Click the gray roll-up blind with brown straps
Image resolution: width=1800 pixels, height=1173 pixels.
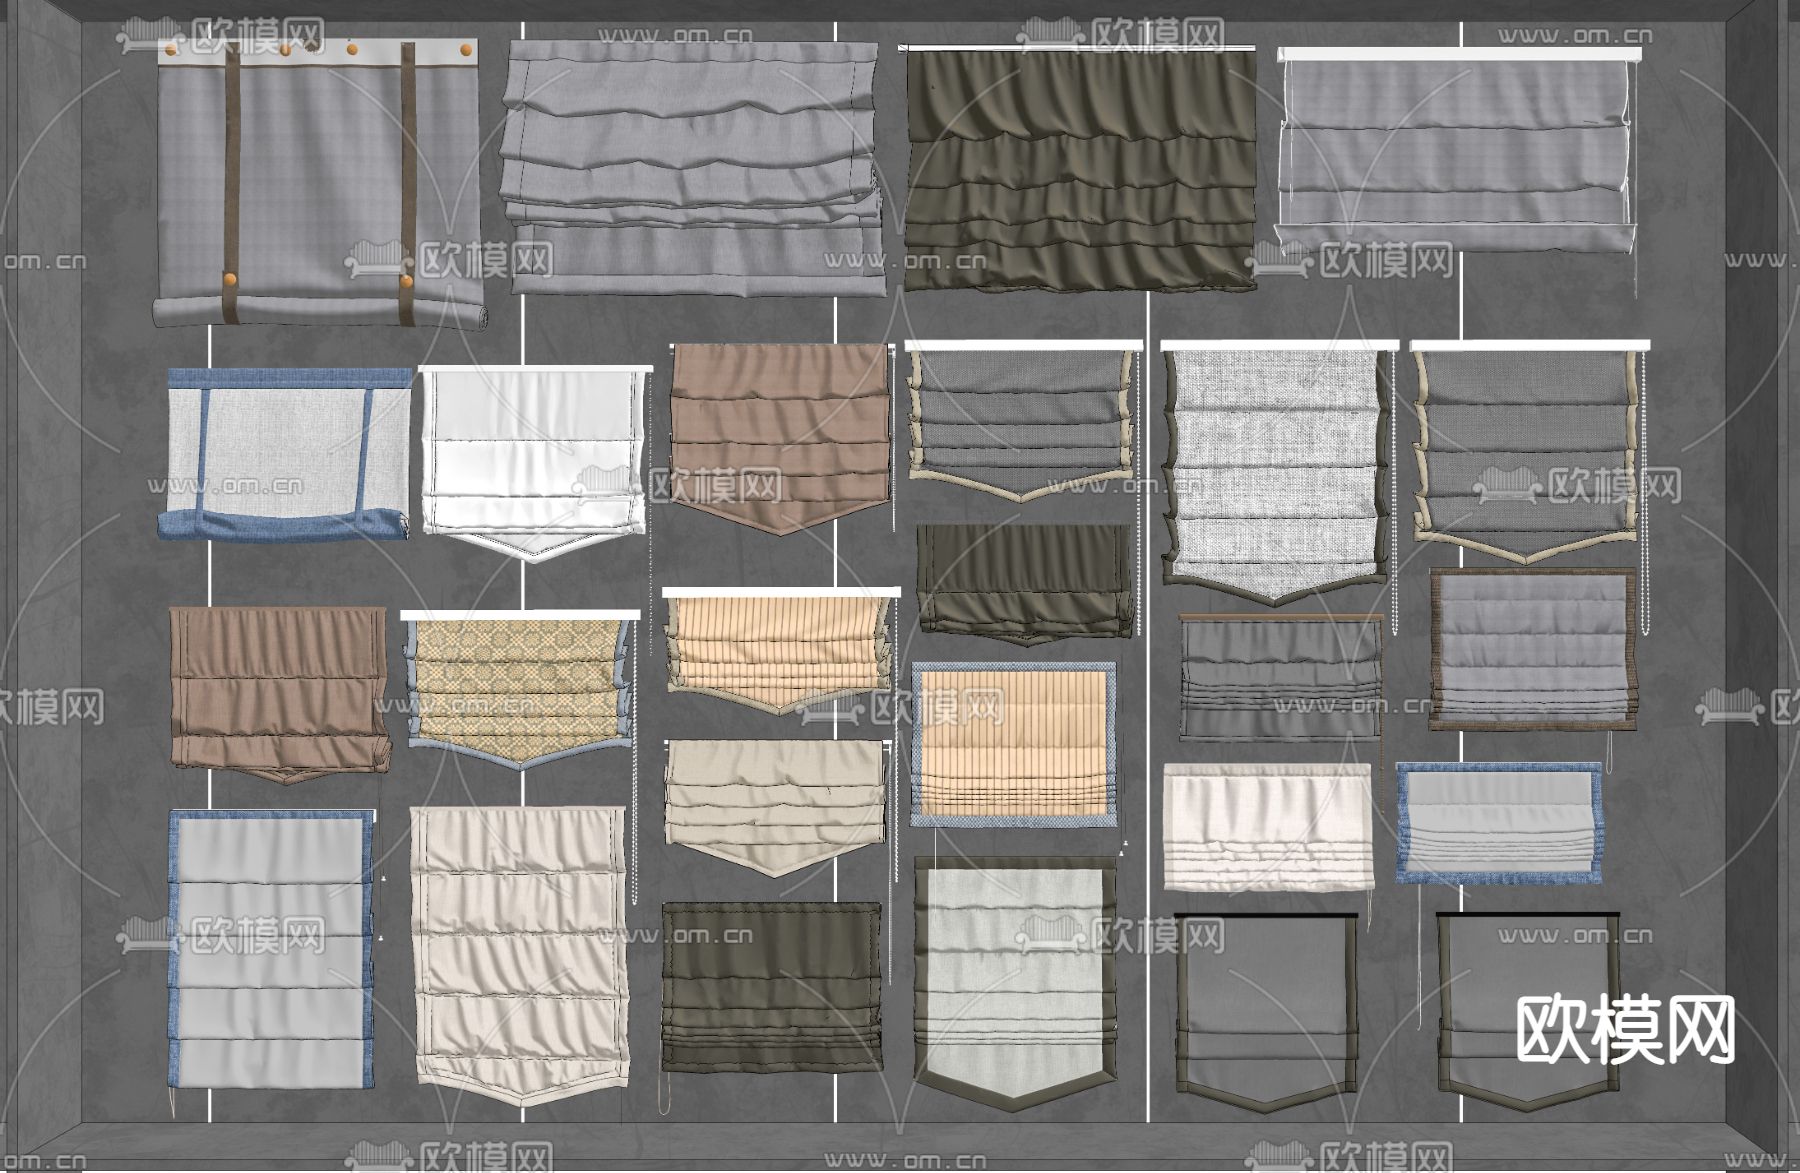point(318,185)
